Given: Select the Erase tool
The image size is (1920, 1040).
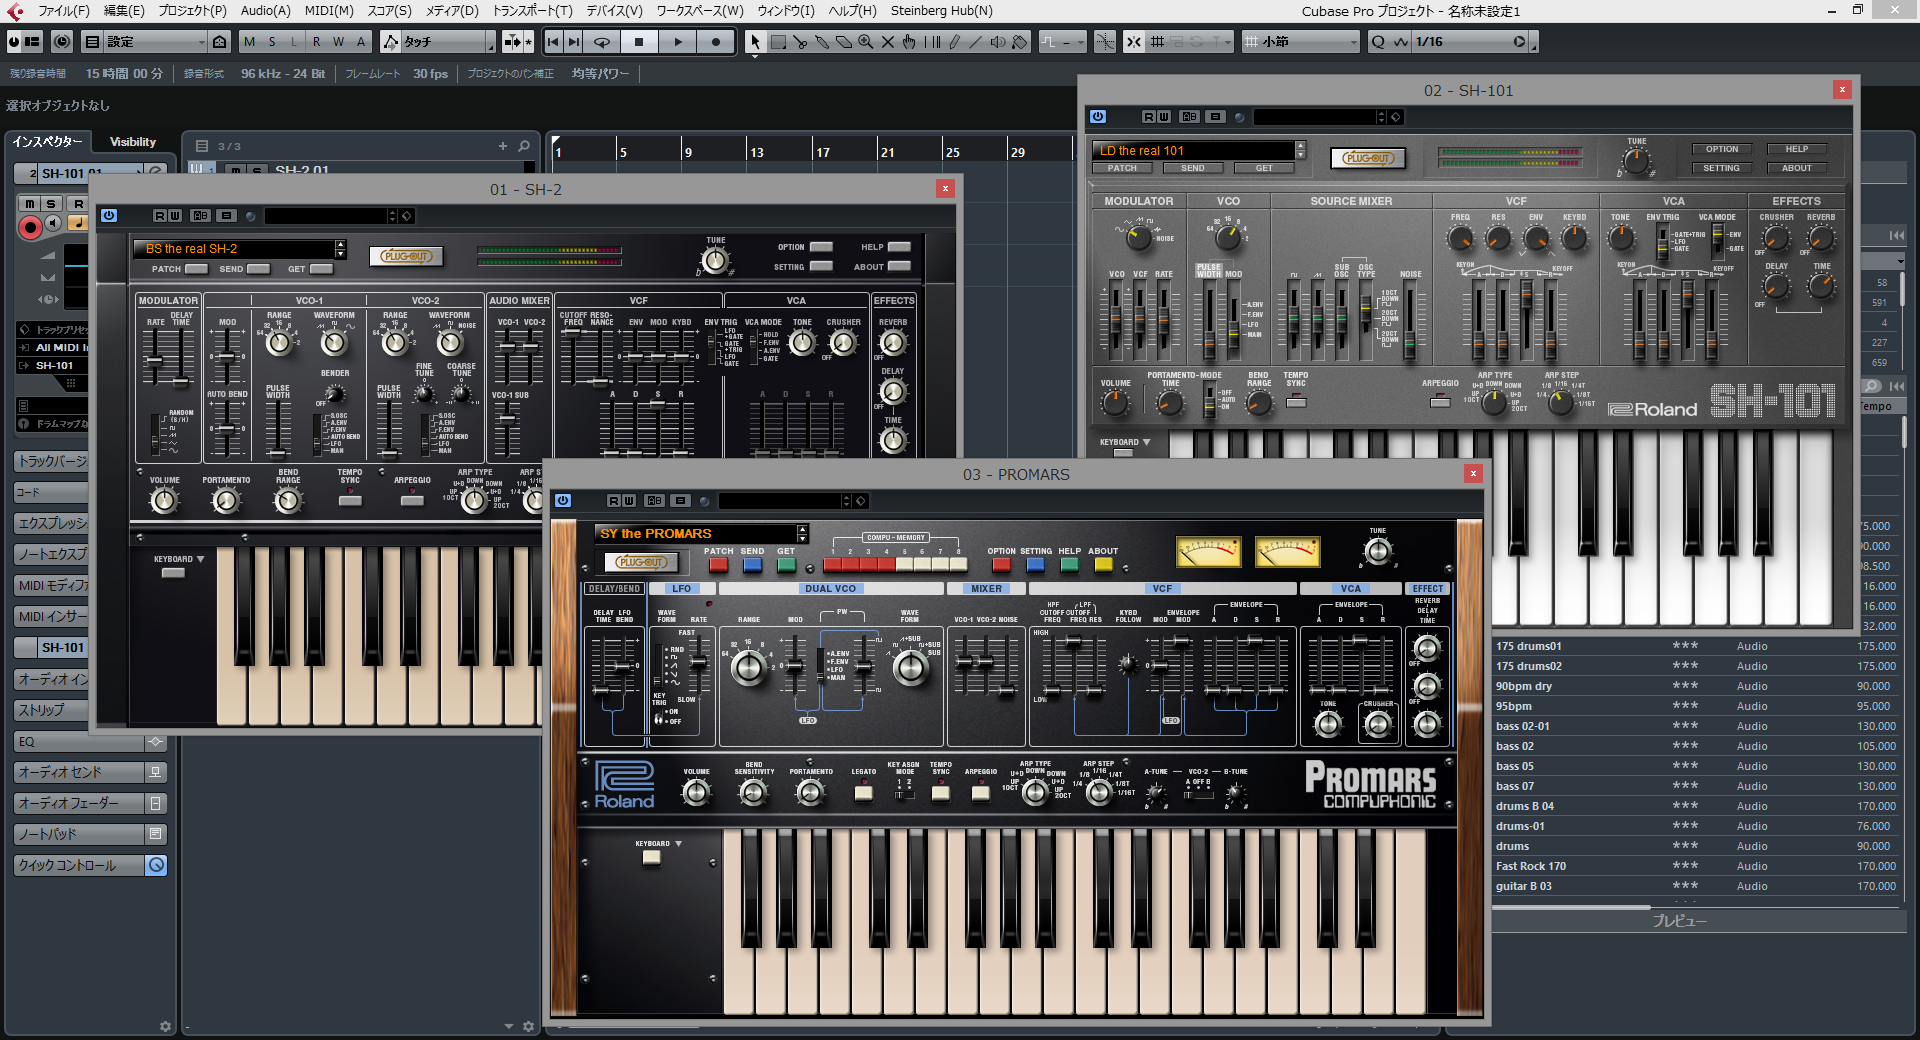Looking at the screenshot, I should coord(844,42).
